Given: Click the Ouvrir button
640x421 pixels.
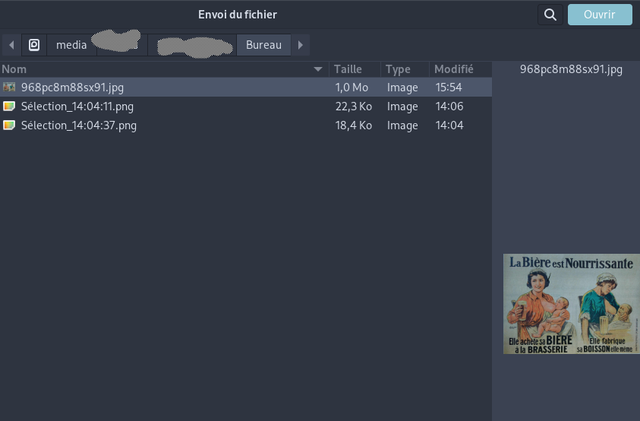Looking at the screenshot, I should (600, 15).
